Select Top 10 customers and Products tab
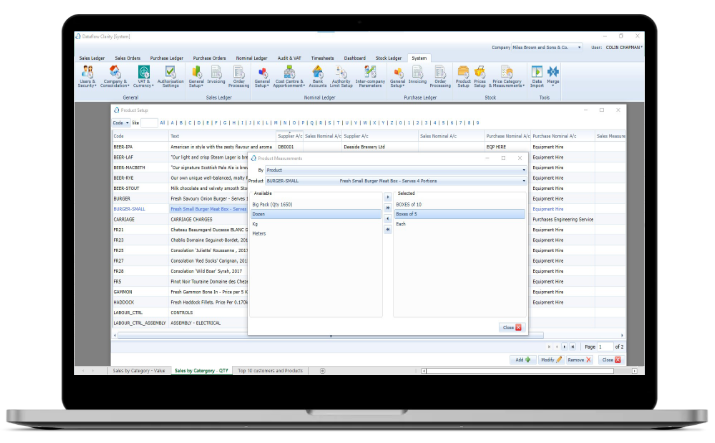715x443 pixels. 270,371
